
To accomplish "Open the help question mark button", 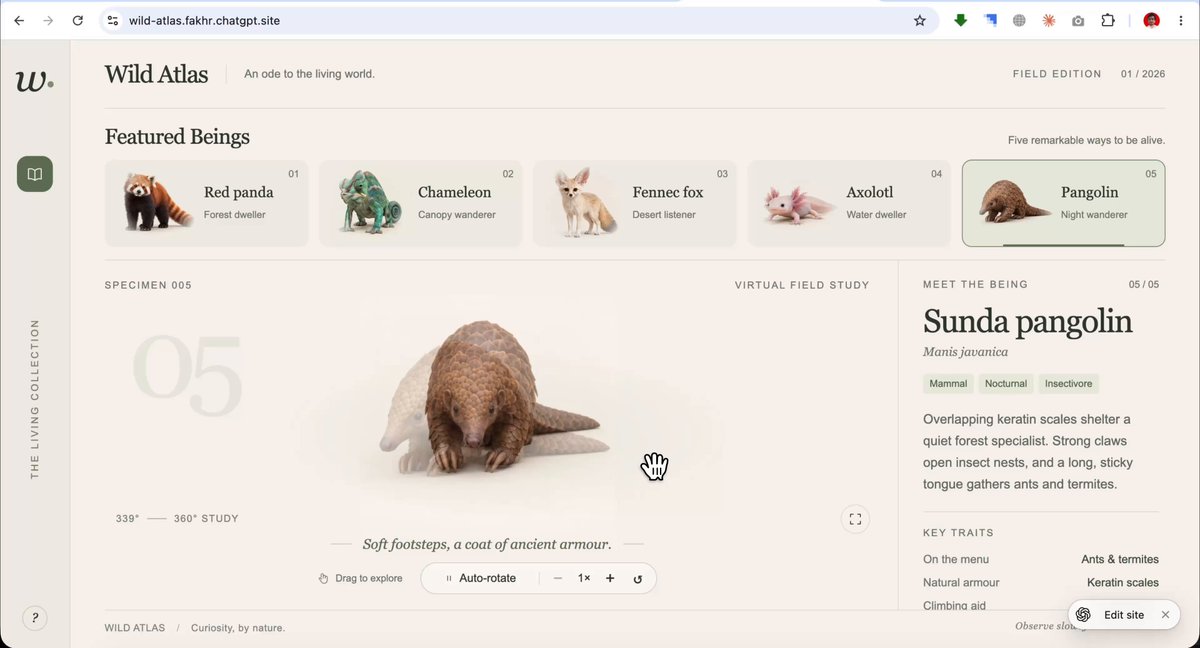I will [x=35, y=618].
